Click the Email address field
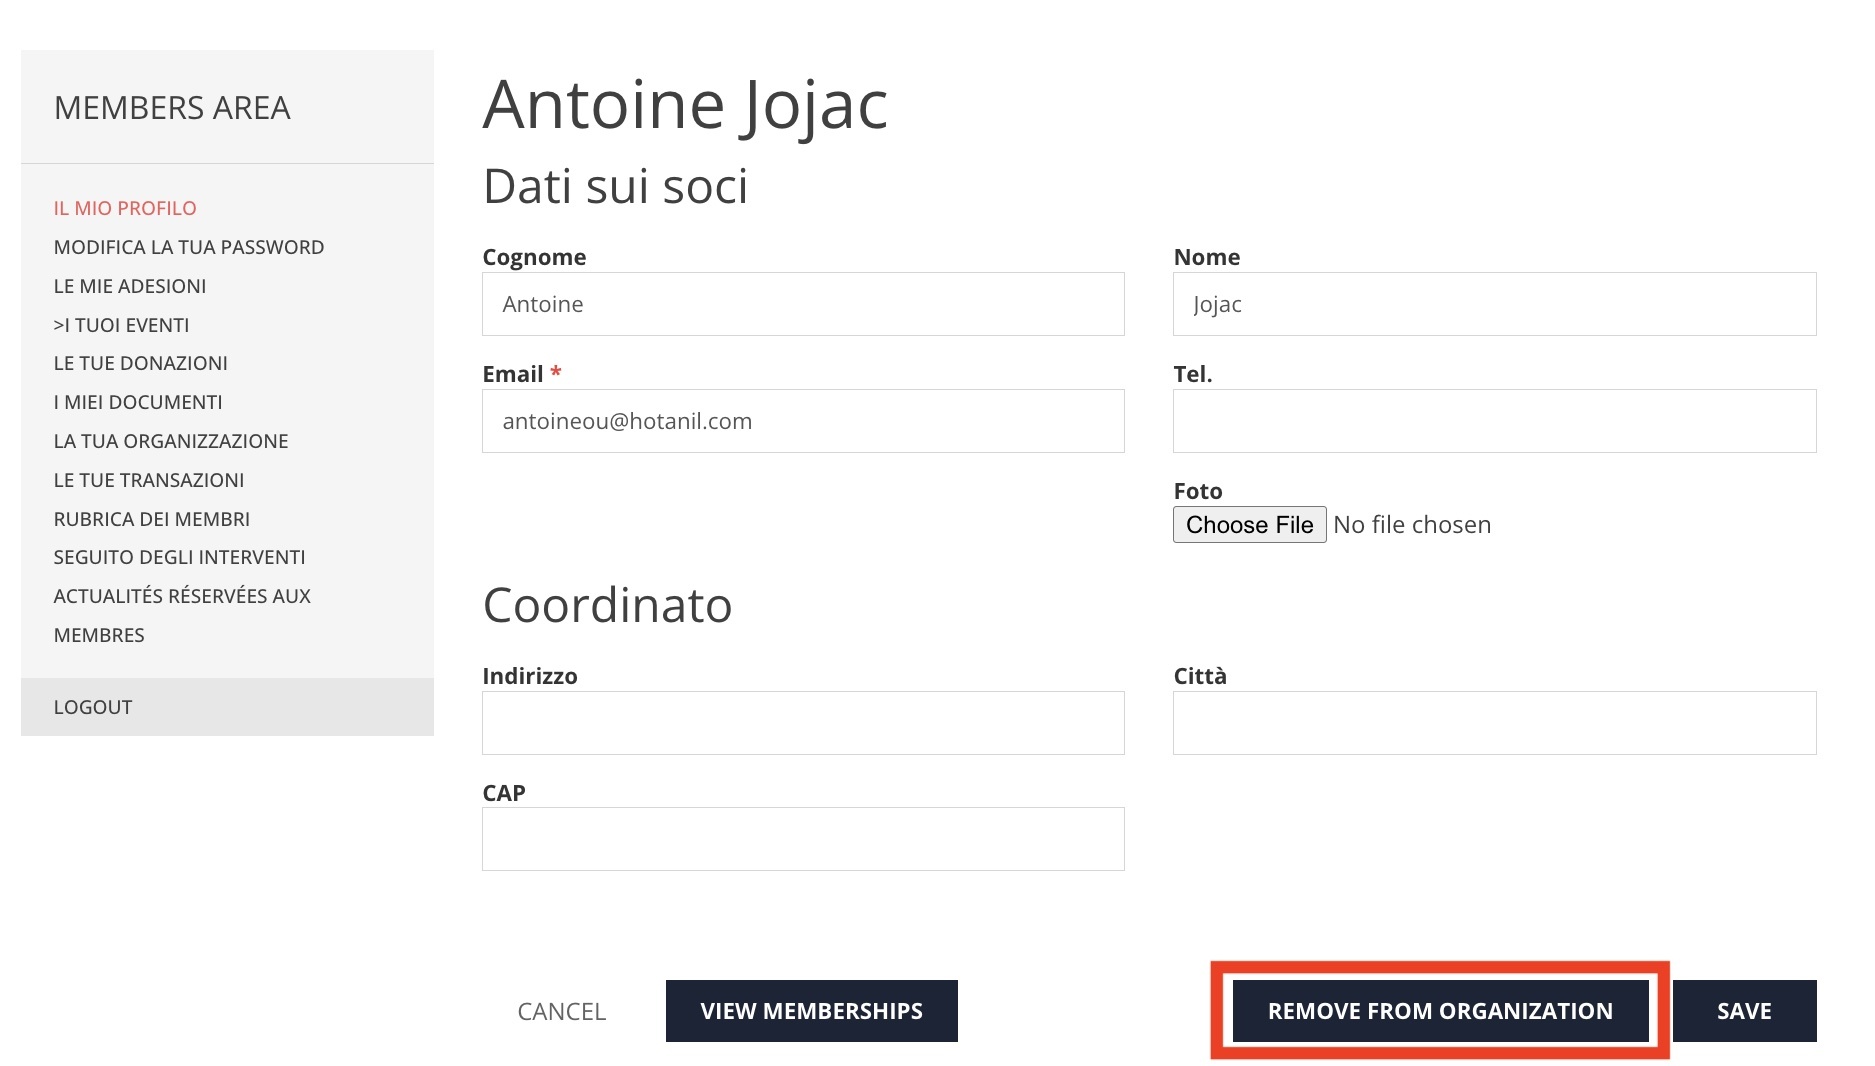Image resolution: width=1875 pixels, height=1066 pixels. click(803, 421)
